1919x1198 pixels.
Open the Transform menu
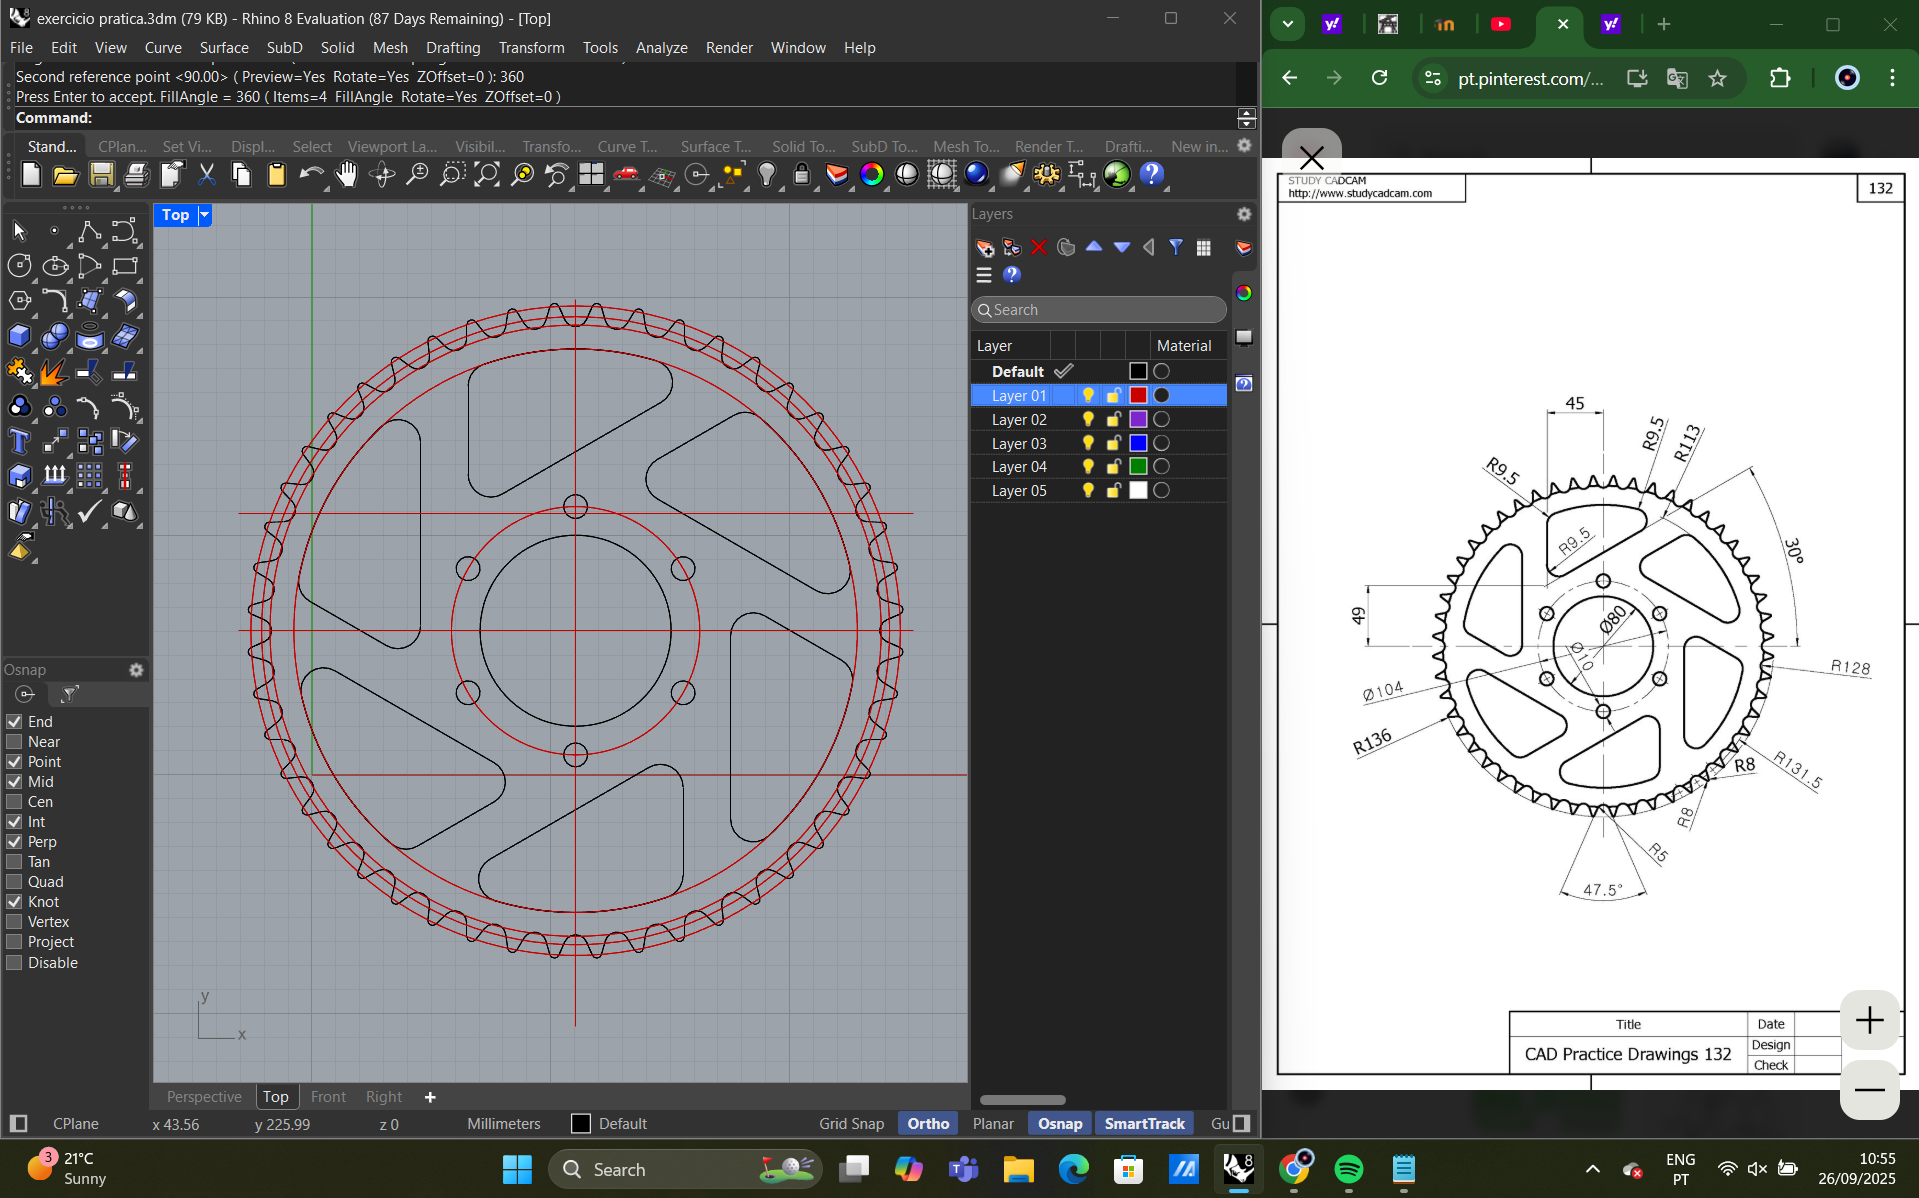pos(531,47)
